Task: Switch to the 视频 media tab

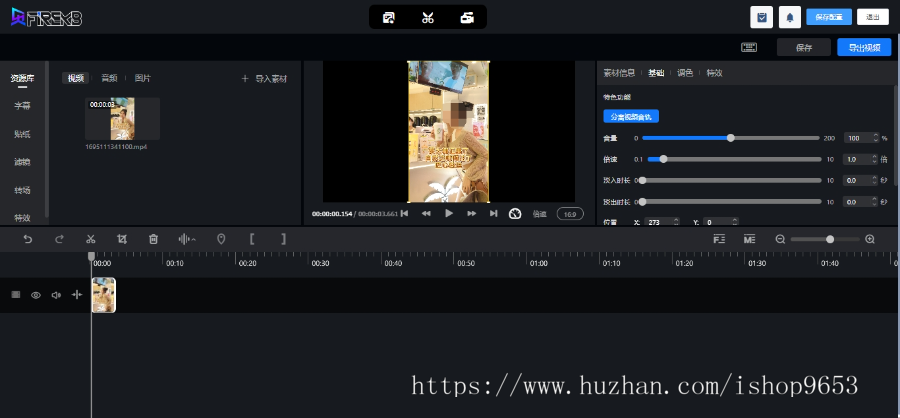Action: click(76, 78)
